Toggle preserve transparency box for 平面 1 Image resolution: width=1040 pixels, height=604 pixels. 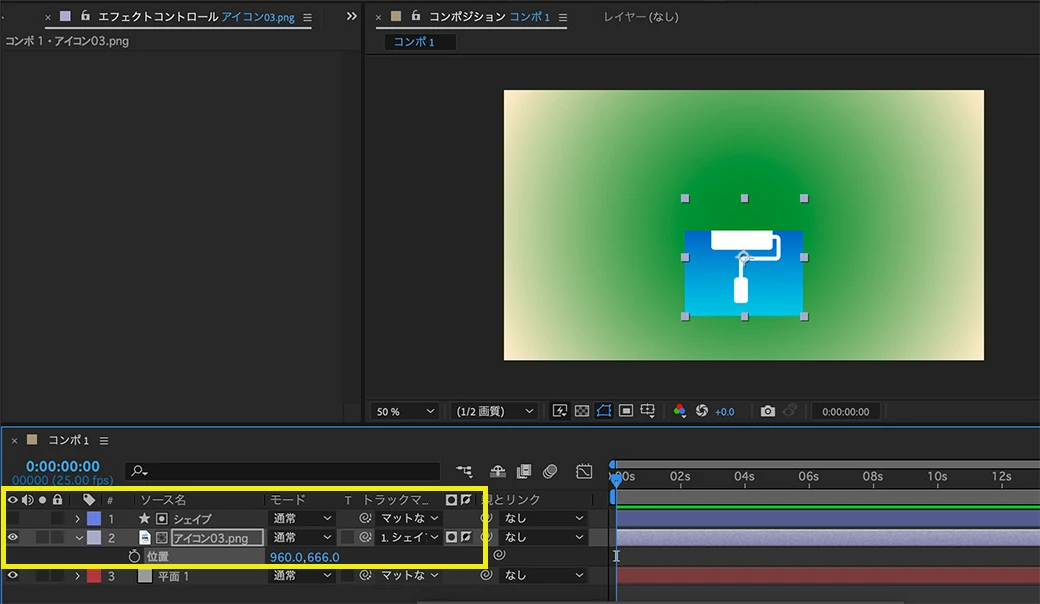[348, 575]
